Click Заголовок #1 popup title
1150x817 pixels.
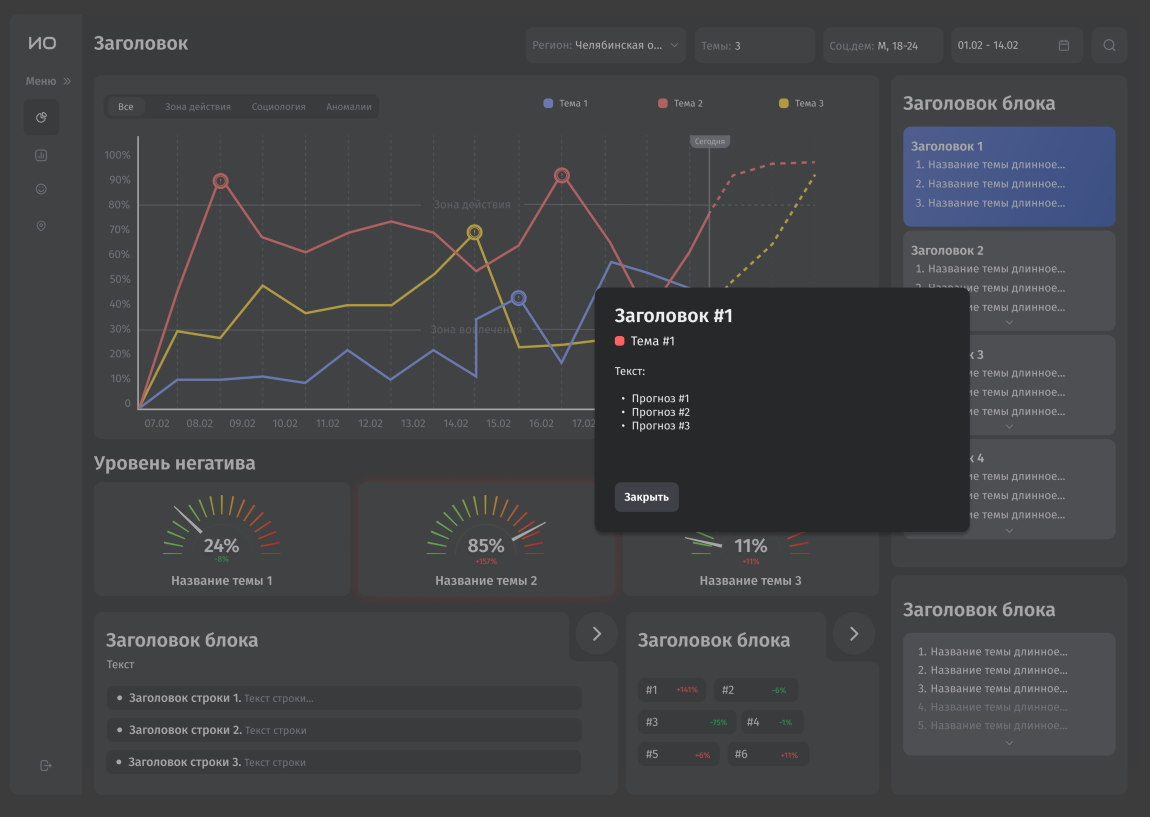(x=673, y=315)
